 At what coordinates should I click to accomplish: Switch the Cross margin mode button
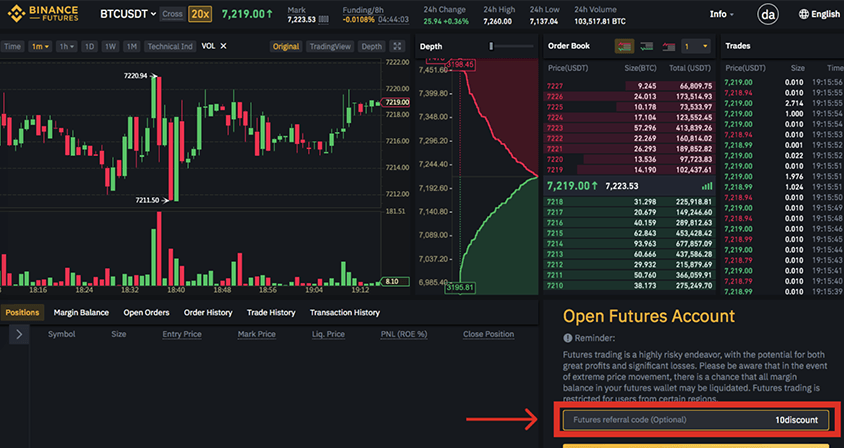(x=172, y=14)
